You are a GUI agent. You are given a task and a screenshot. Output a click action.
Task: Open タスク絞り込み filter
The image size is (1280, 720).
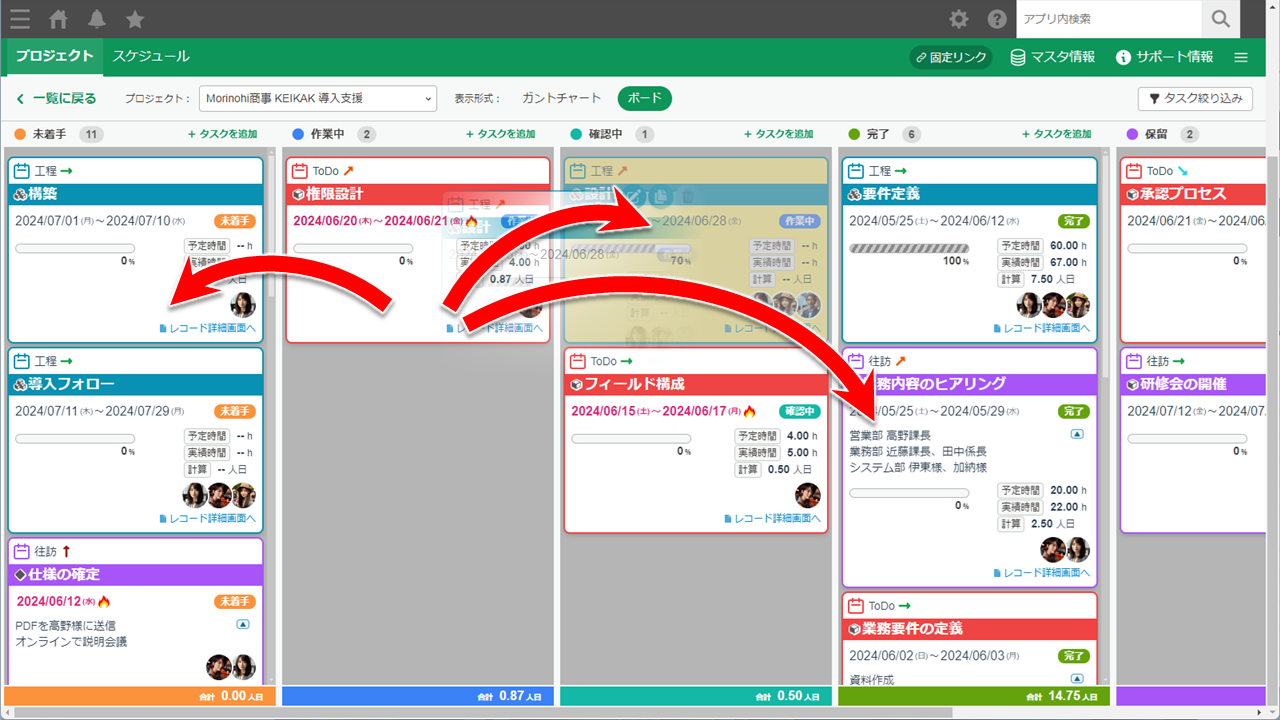click(1196, 98)
